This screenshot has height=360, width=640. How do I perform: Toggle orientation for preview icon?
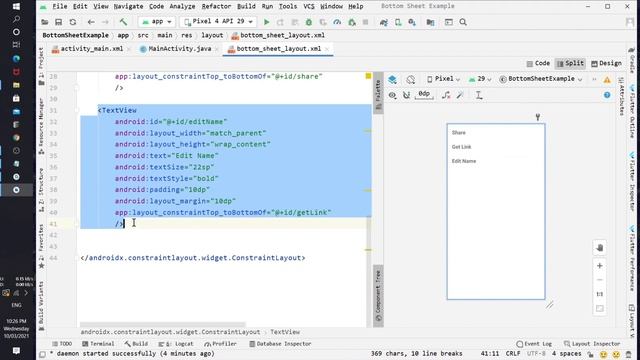[411, 79]
